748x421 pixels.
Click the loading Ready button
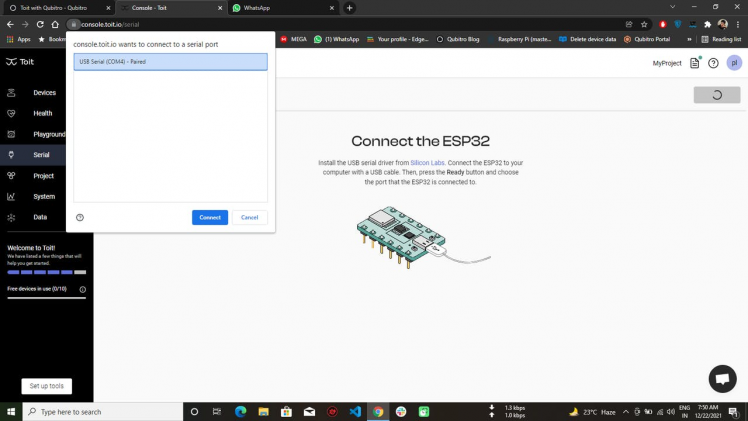point(717,95)
